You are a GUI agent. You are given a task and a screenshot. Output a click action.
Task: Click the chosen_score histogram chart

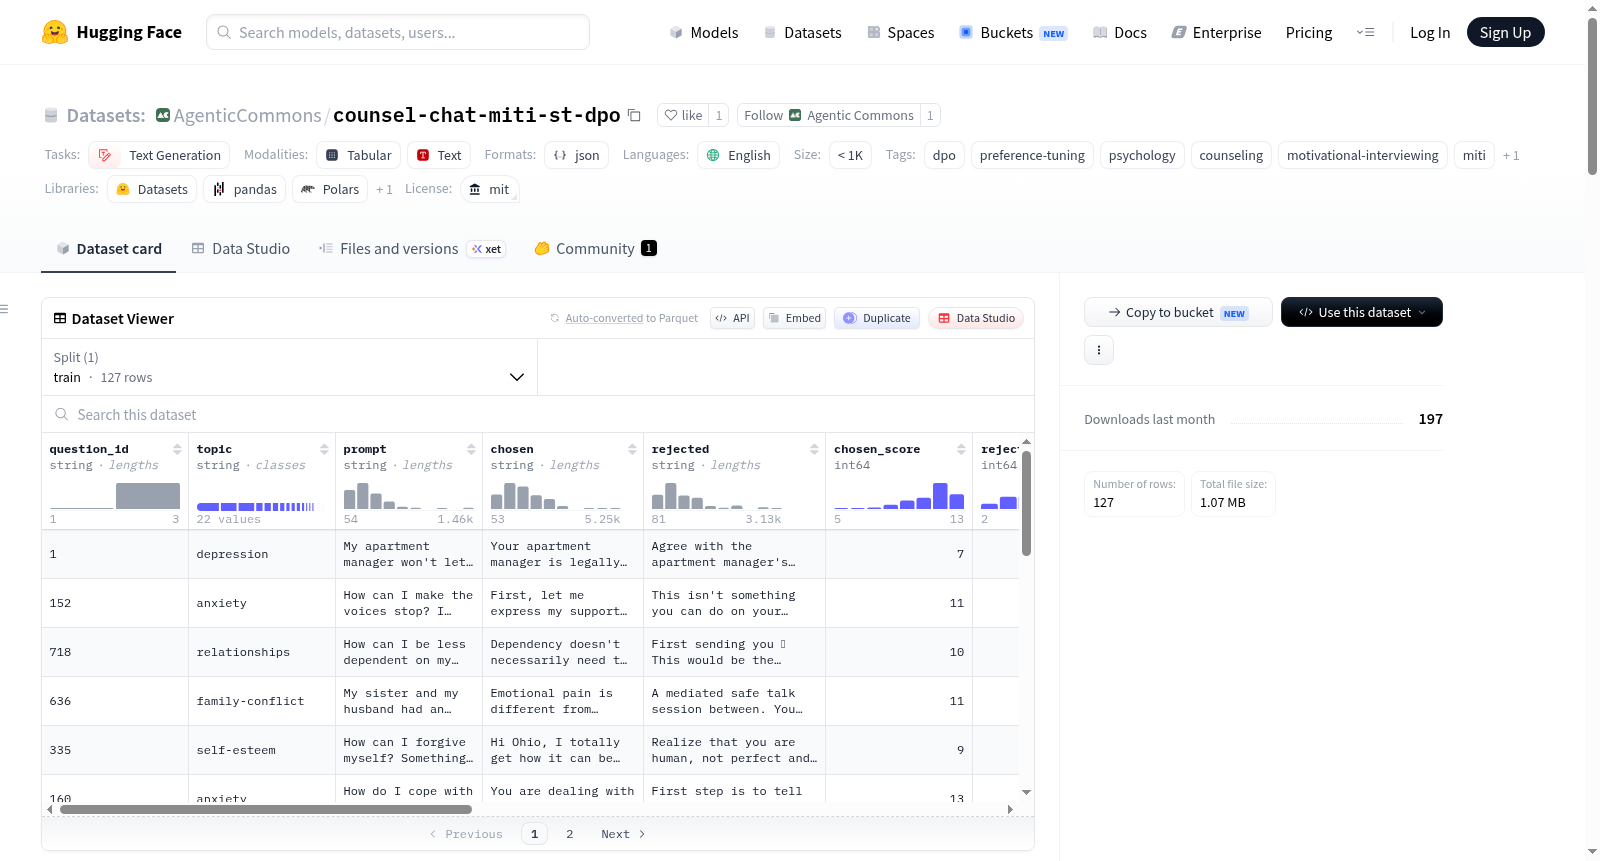click(x=899, y=496)
